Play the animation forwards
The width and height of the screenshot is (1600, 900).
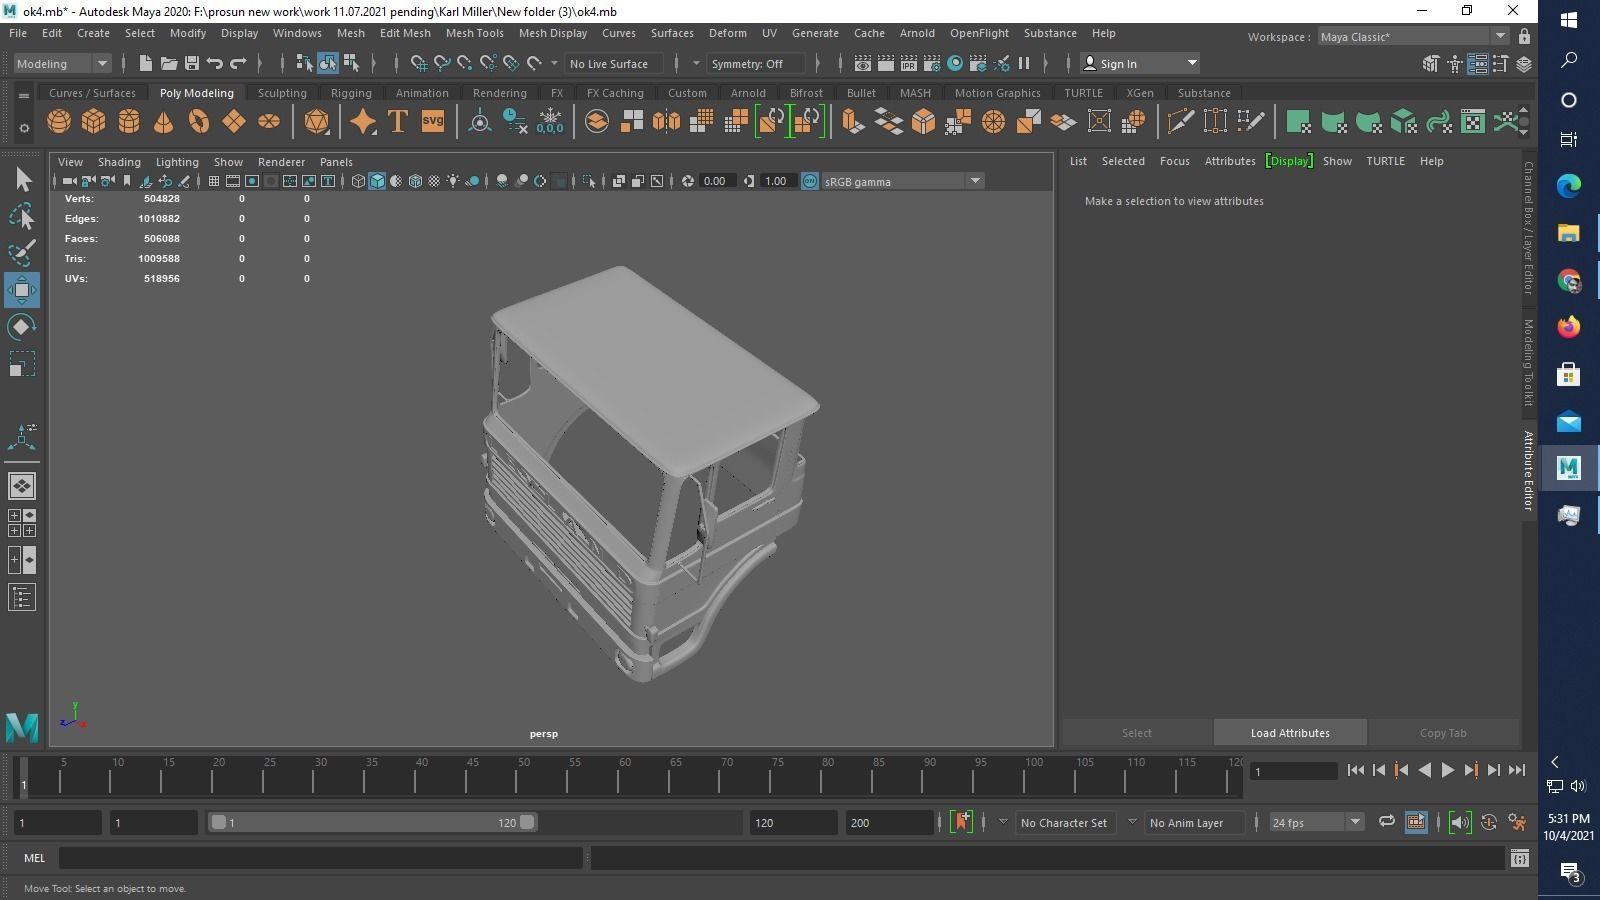click(1447, 770)
